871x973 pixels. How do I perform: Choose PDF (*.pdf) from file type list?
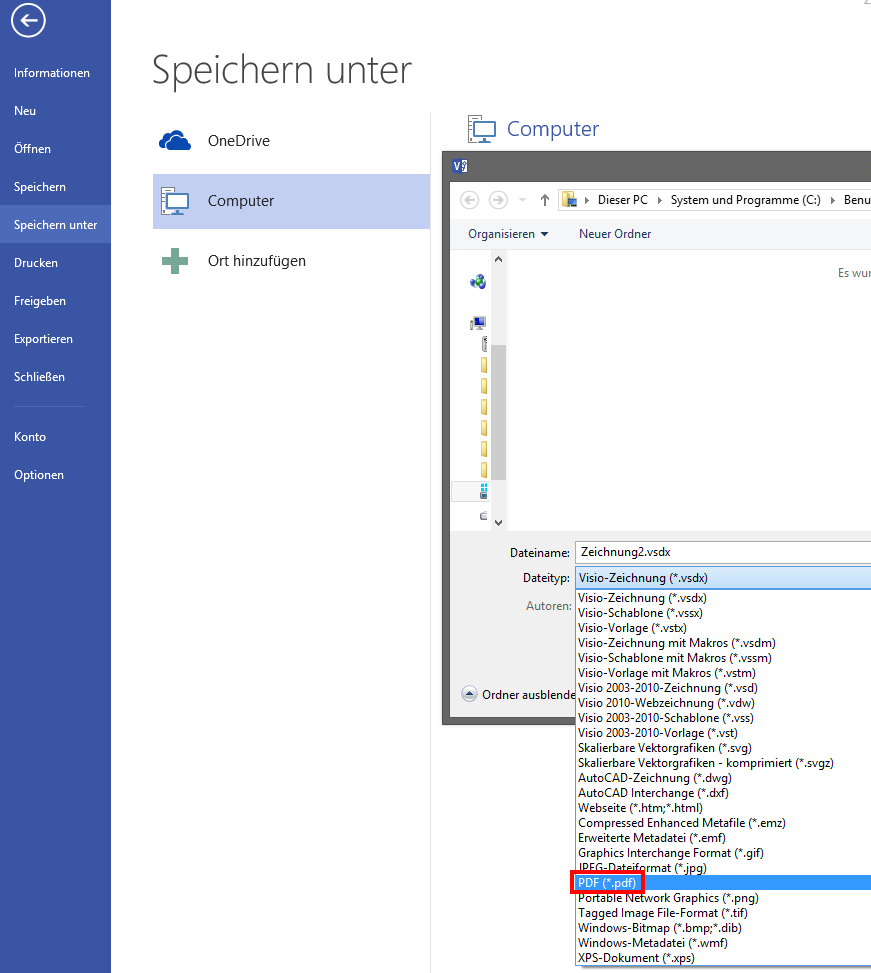point(607,883)
